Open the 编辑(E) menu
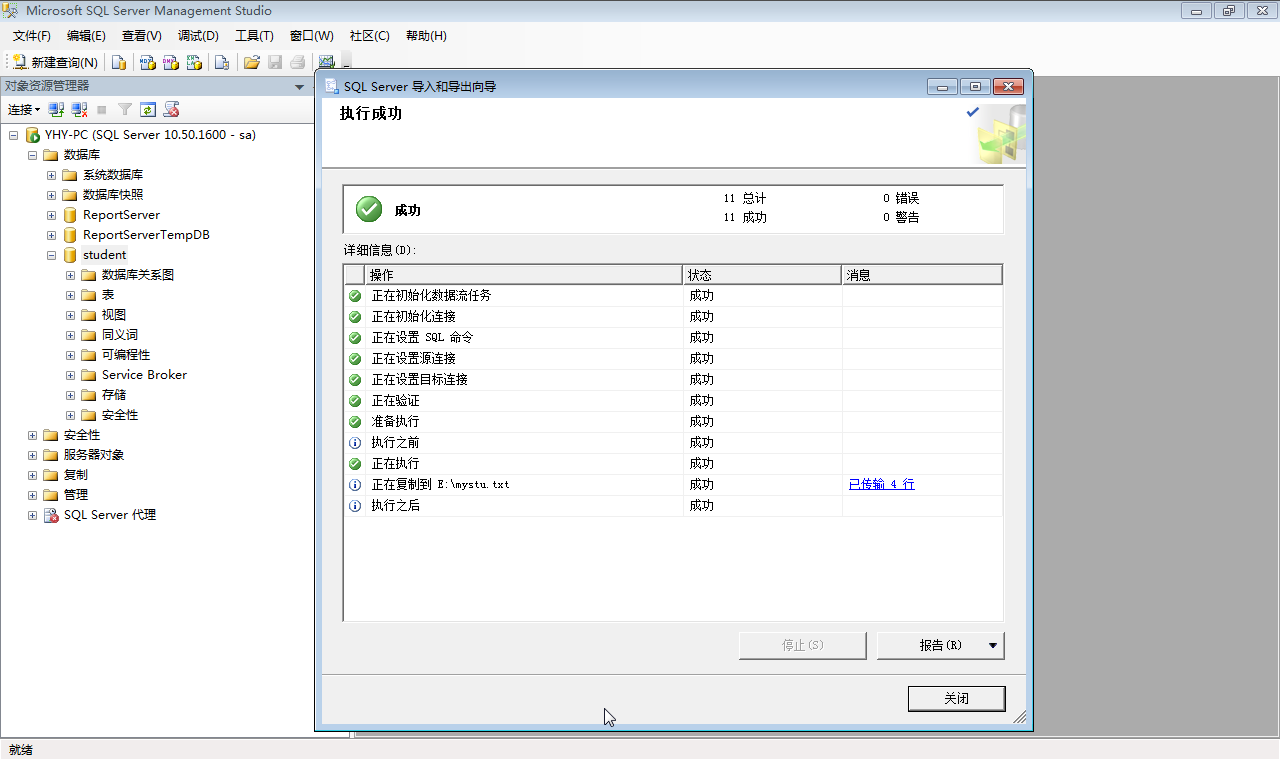1280x760 pixels. coord(86,36)
